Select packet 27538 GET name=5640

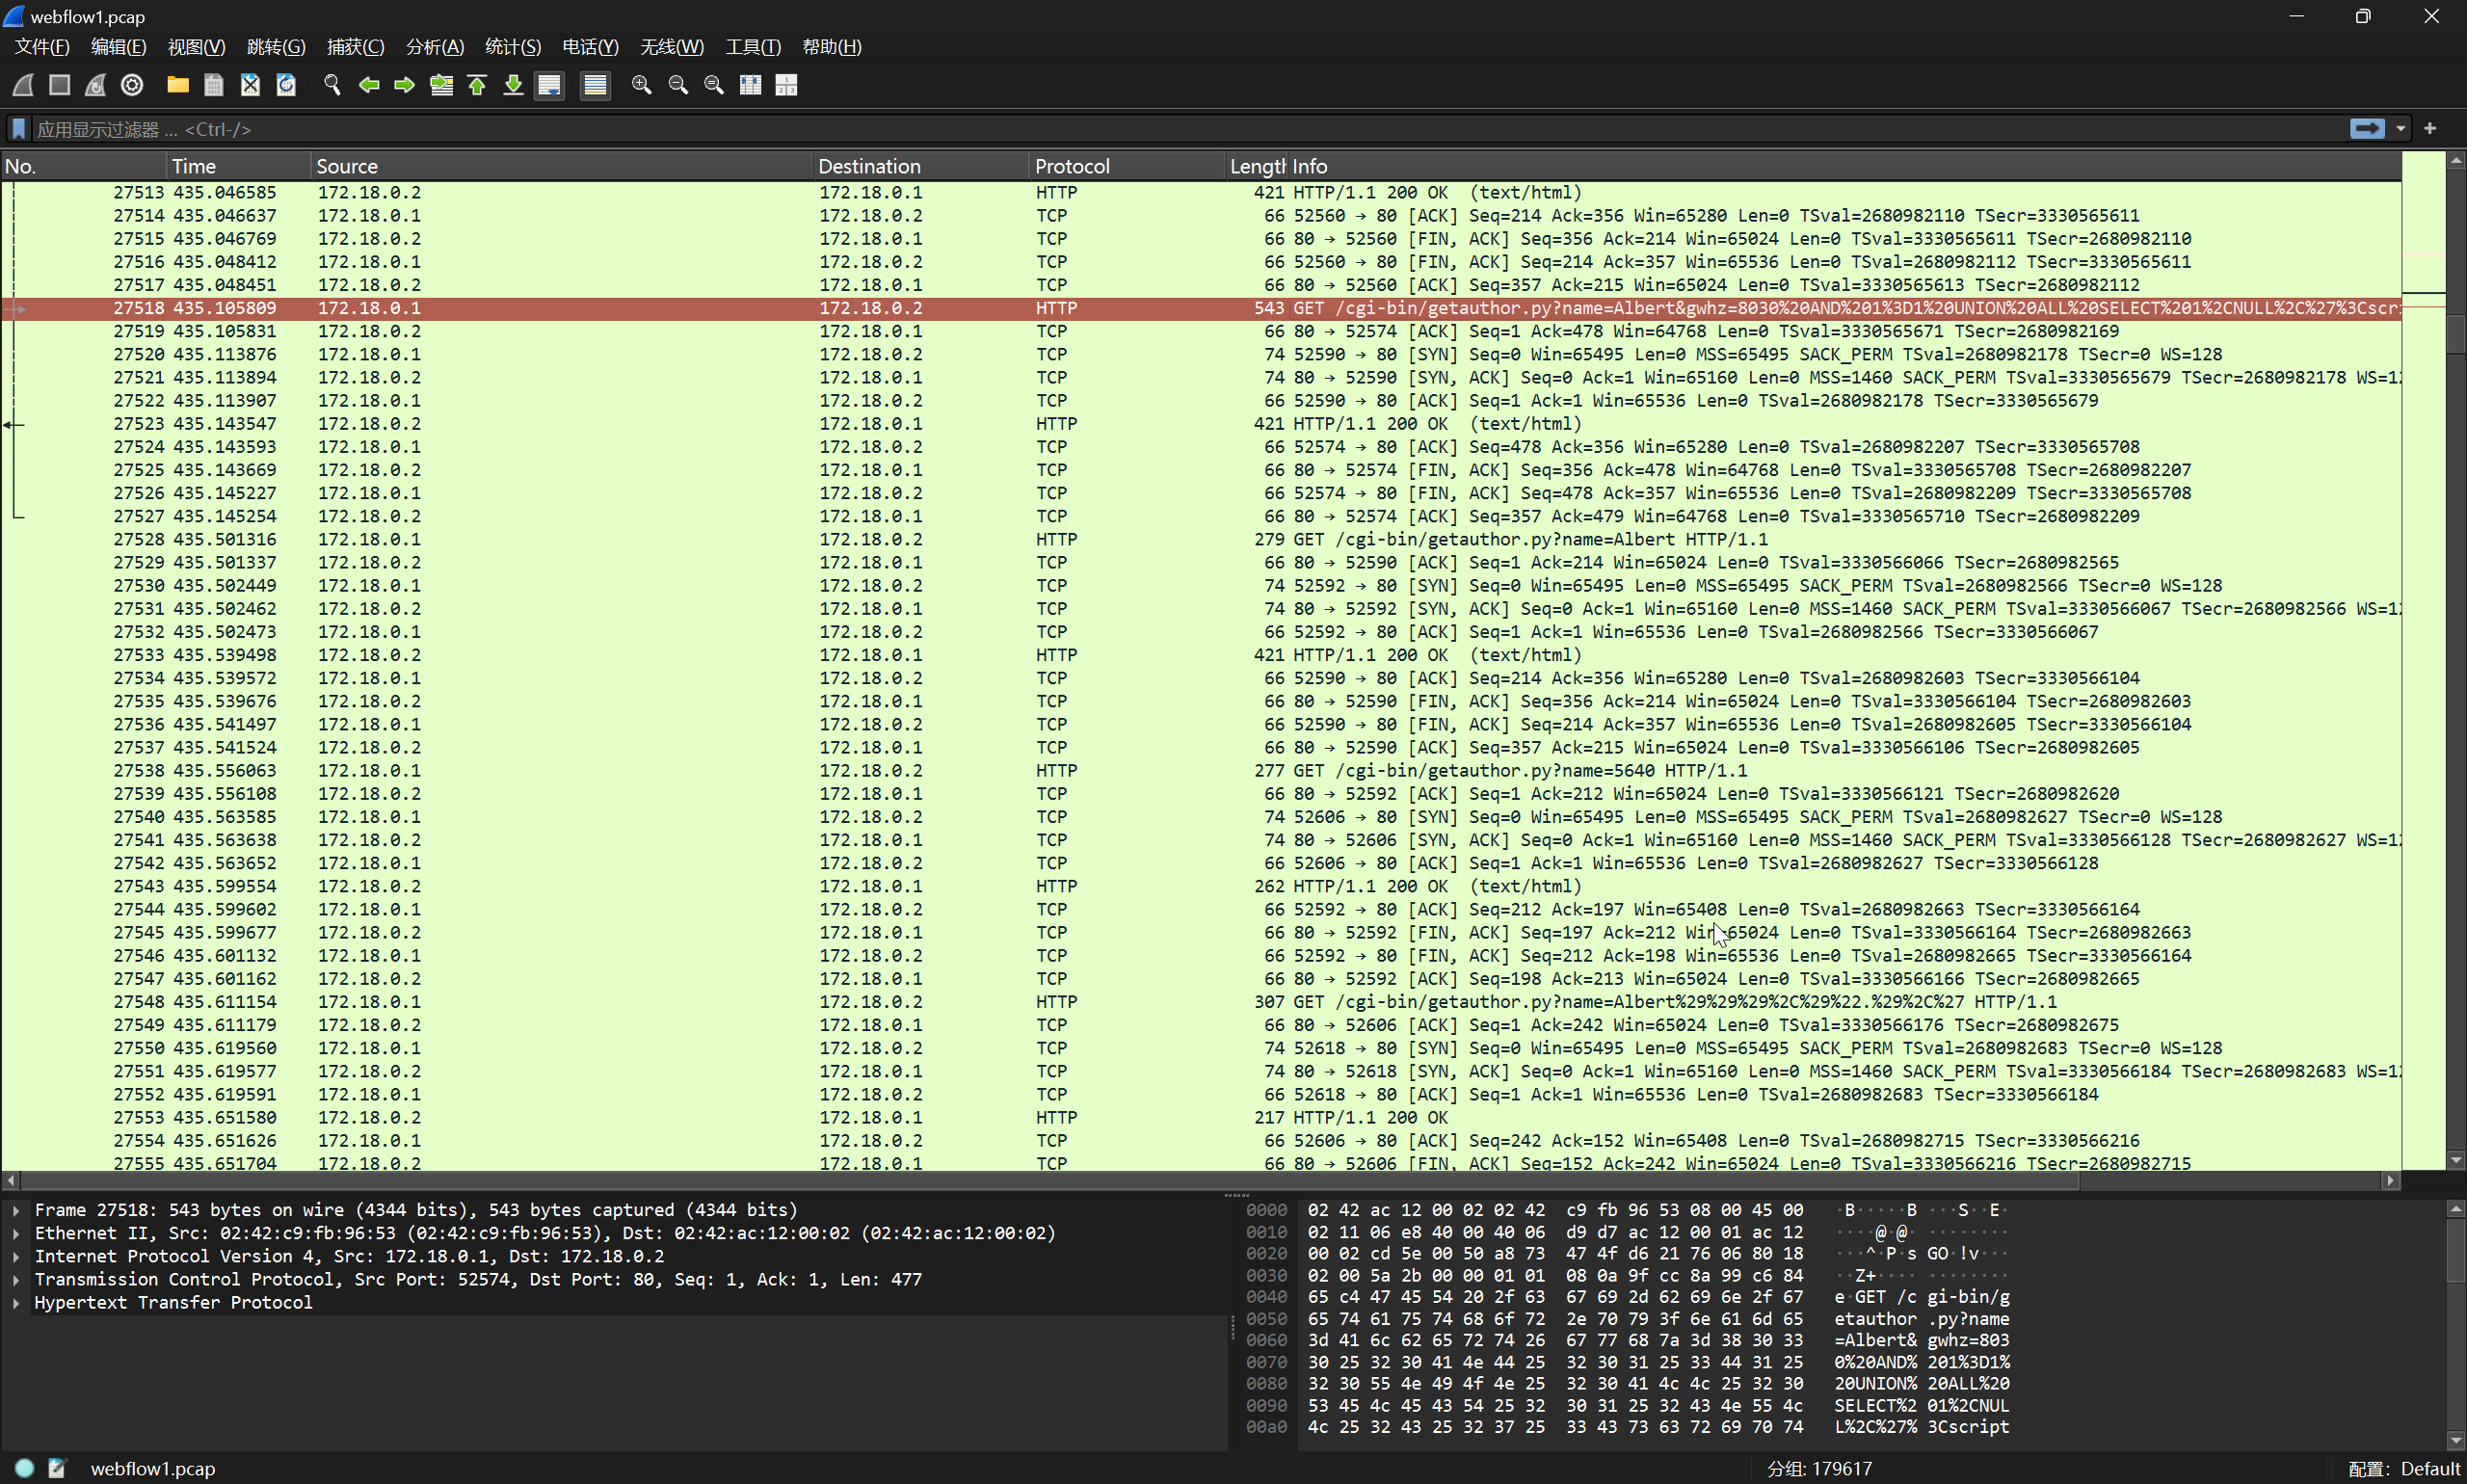click(x=1201, y=770)
